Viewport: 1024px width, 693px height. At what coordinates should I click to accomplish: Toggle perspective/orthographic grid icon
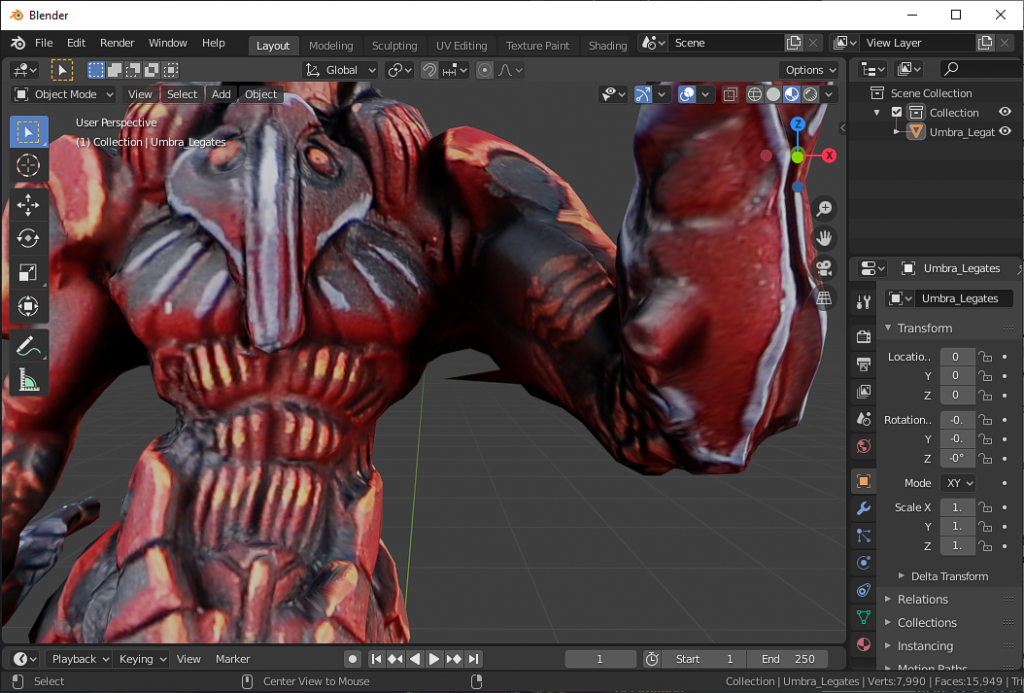(x=825, y=298)
